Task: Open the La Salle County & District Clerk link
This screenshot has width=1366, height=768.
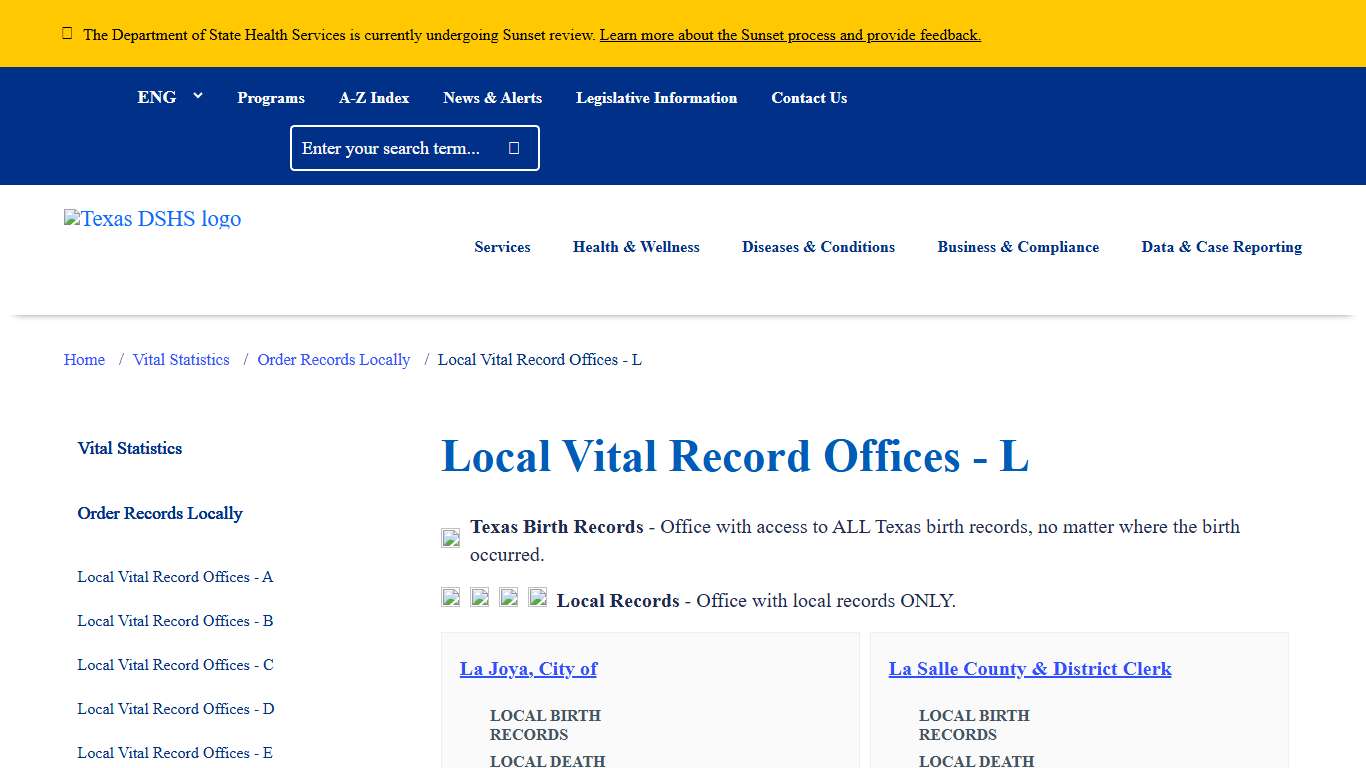Action: coord(1030,669)
